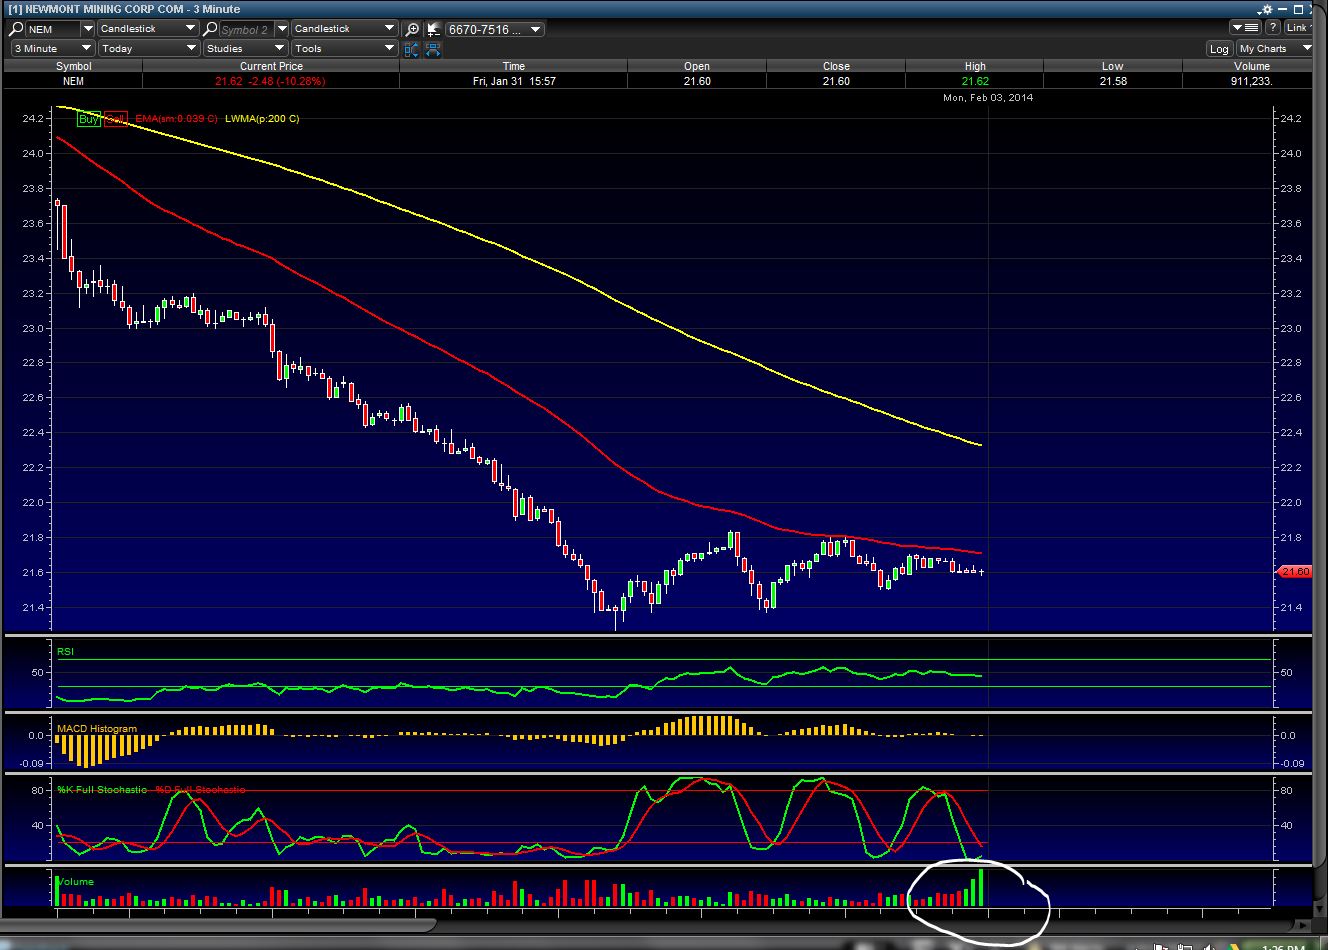
Task: Click the vertical chart scaling icon
Action: tap(412, 49)
